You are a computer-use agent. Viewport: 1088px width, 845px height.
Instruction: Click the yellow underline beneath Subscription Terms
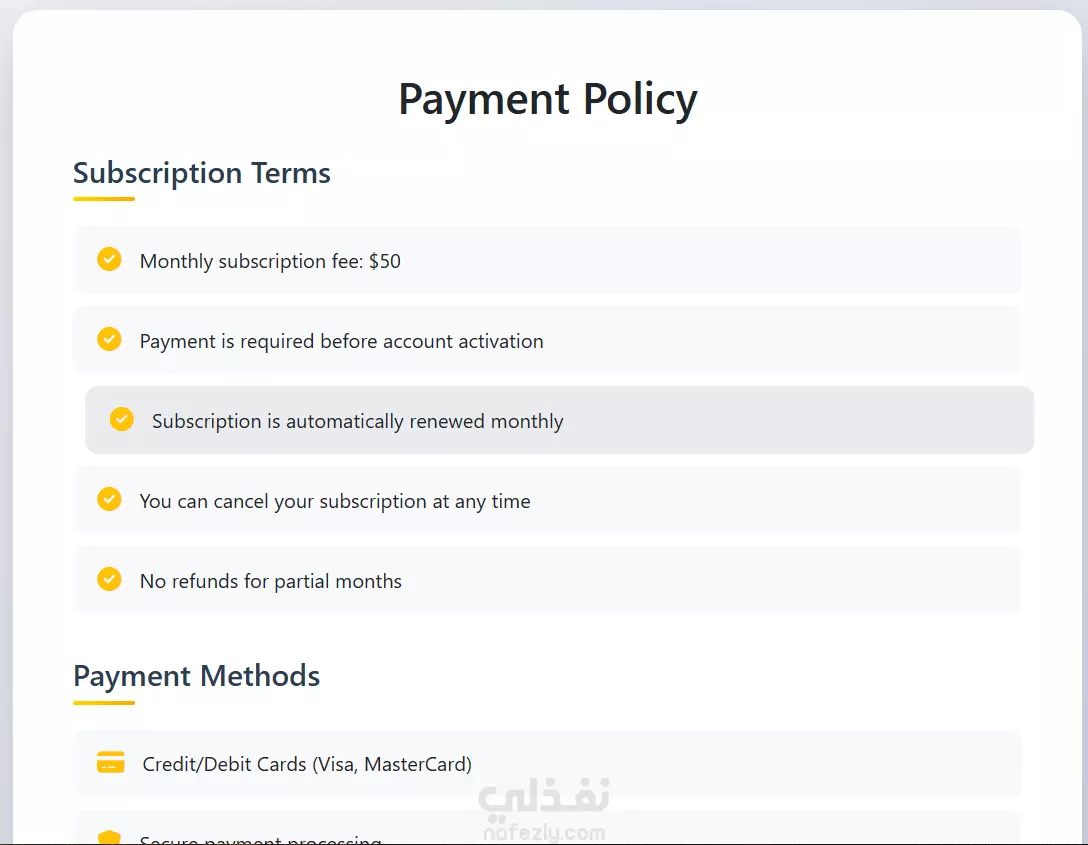tap(104, 199)
